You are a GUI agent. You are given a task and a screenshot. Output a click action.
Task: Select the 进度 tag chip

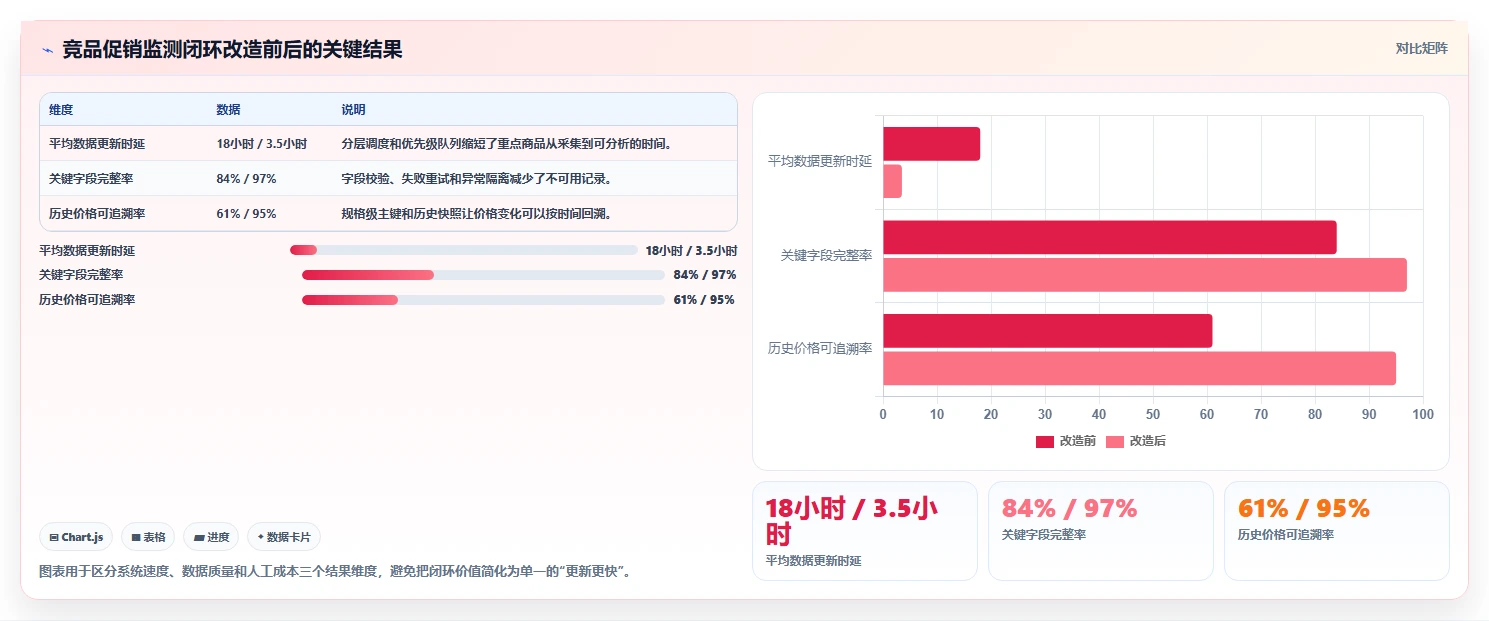click(211, 537)
